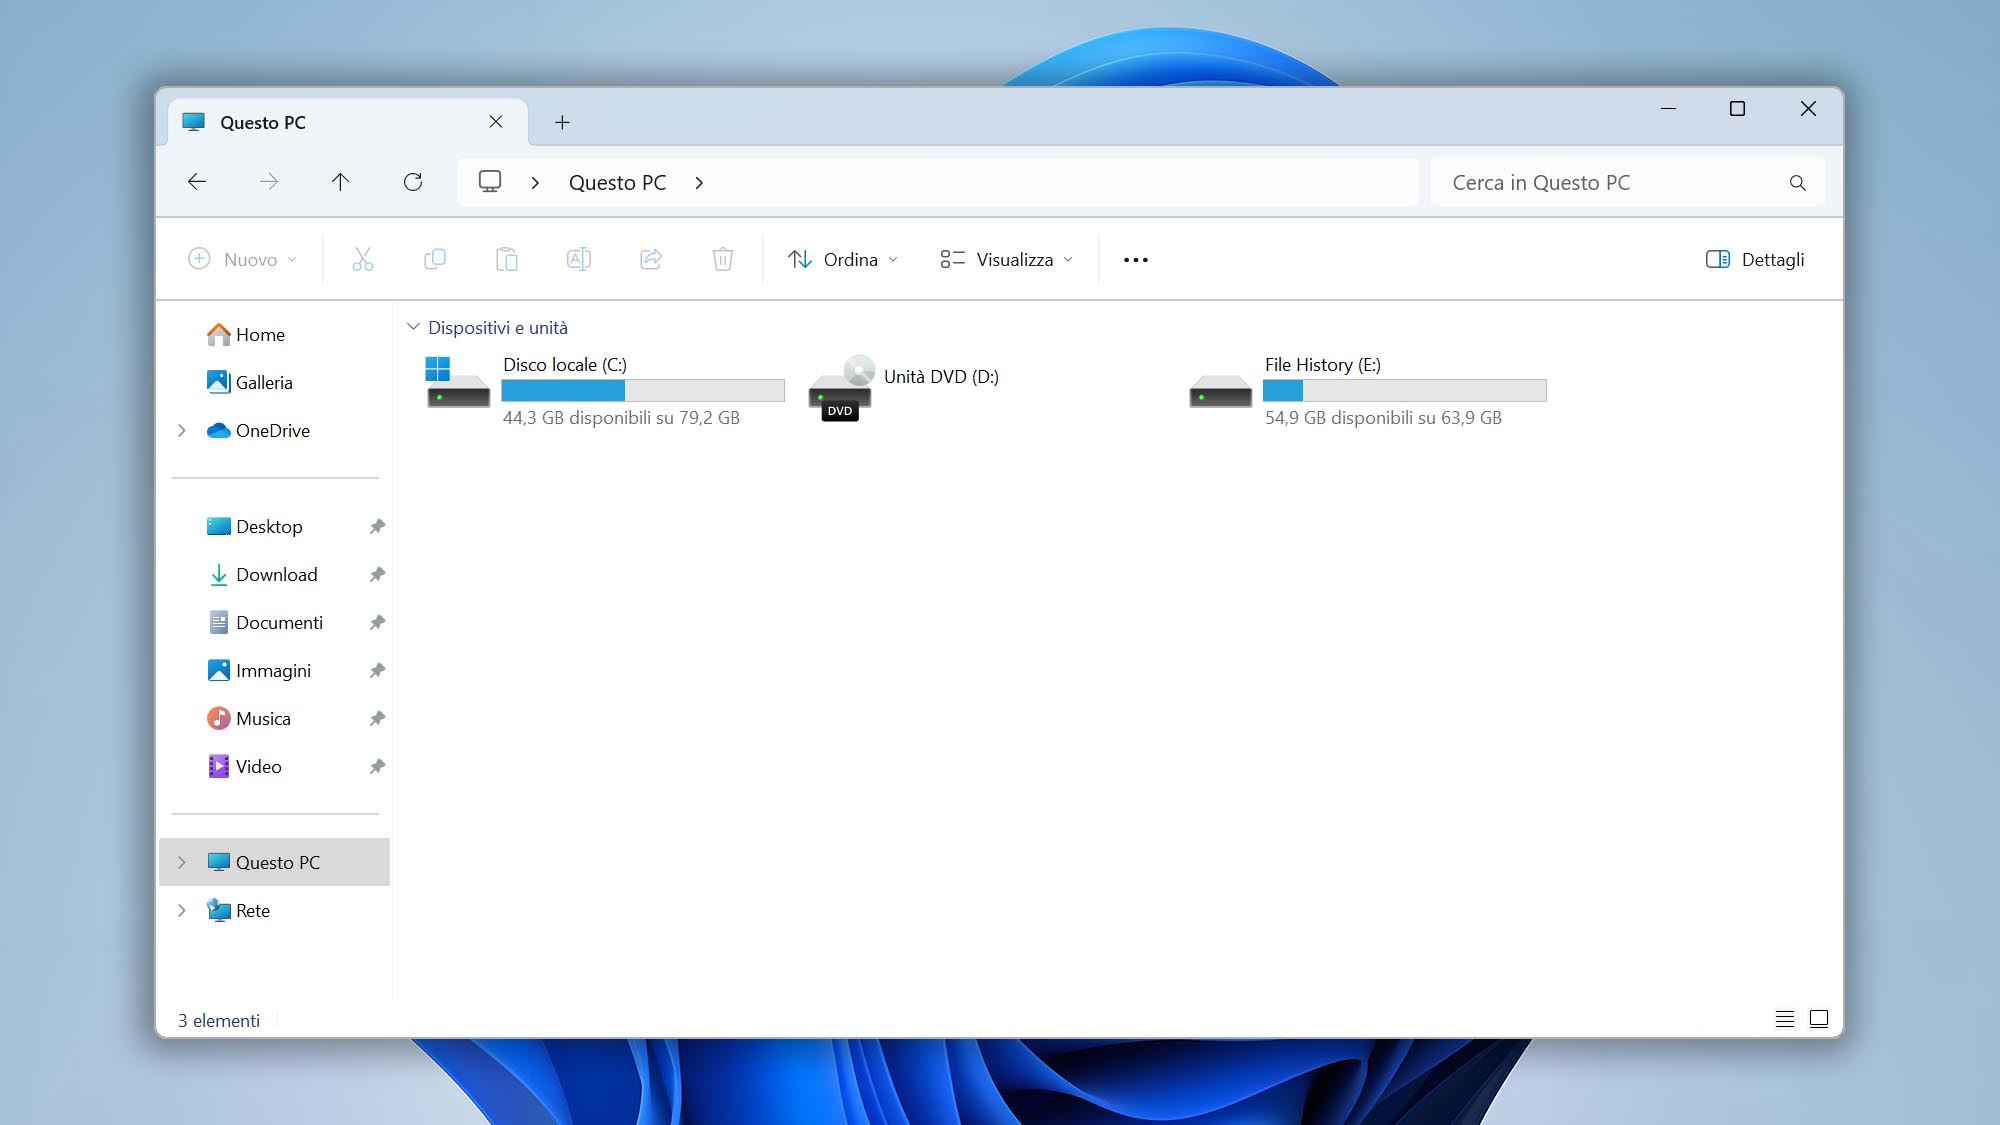Click the list view icon bottom right

[1783, 1018]
